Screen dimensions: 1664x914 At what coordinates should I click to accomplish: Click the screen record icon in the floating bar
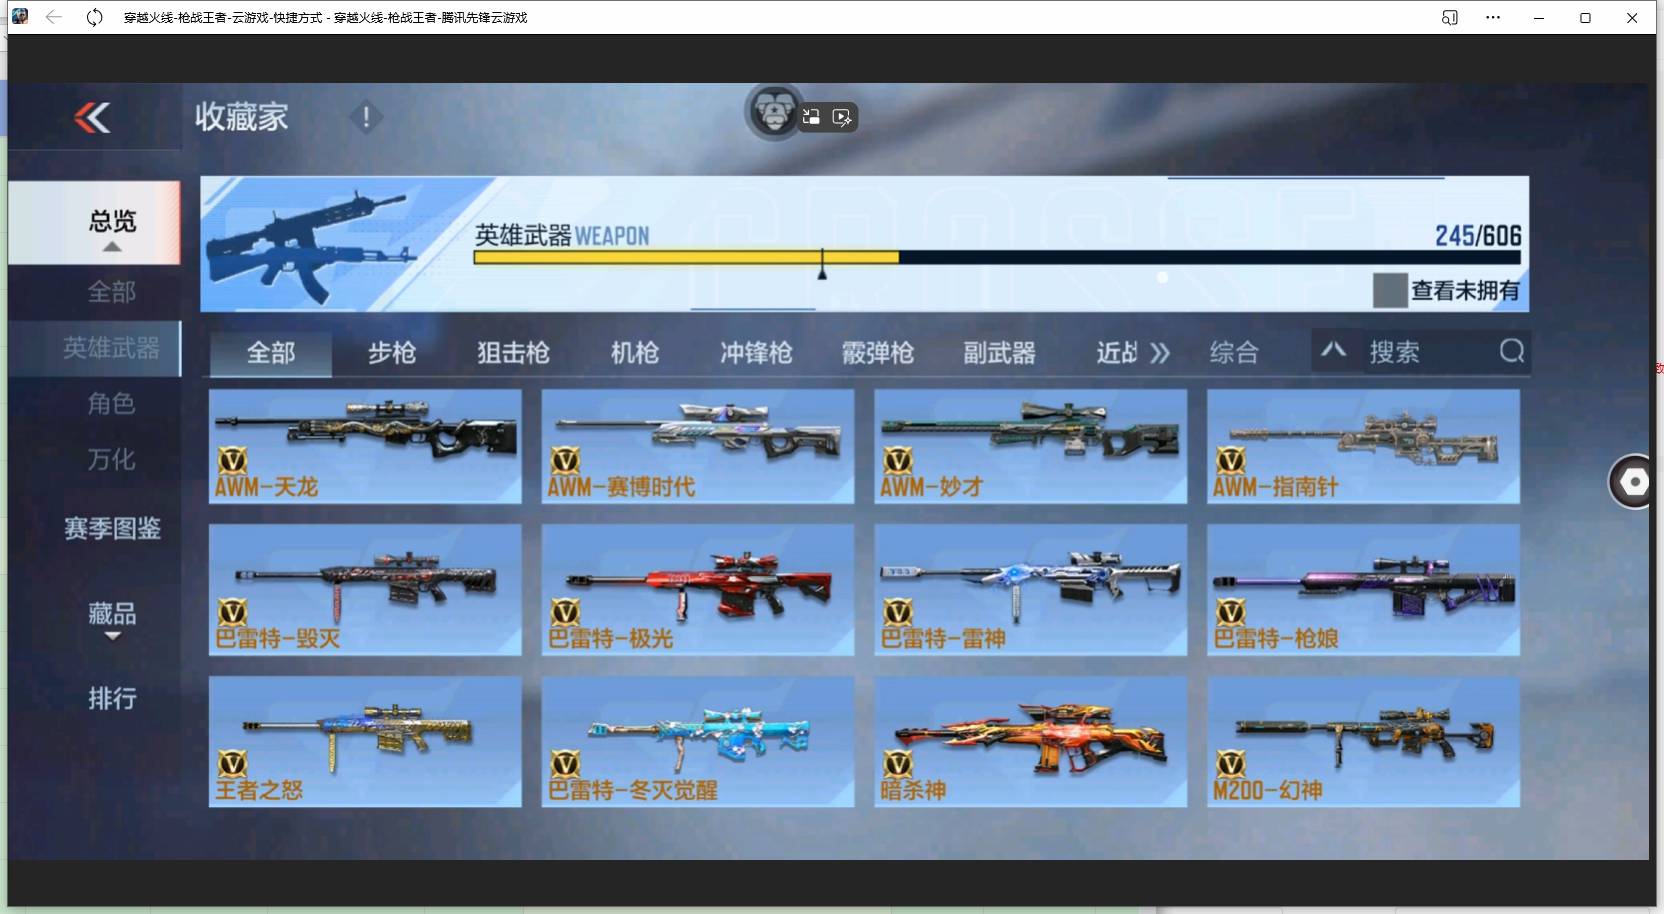[x=842, y=118]
